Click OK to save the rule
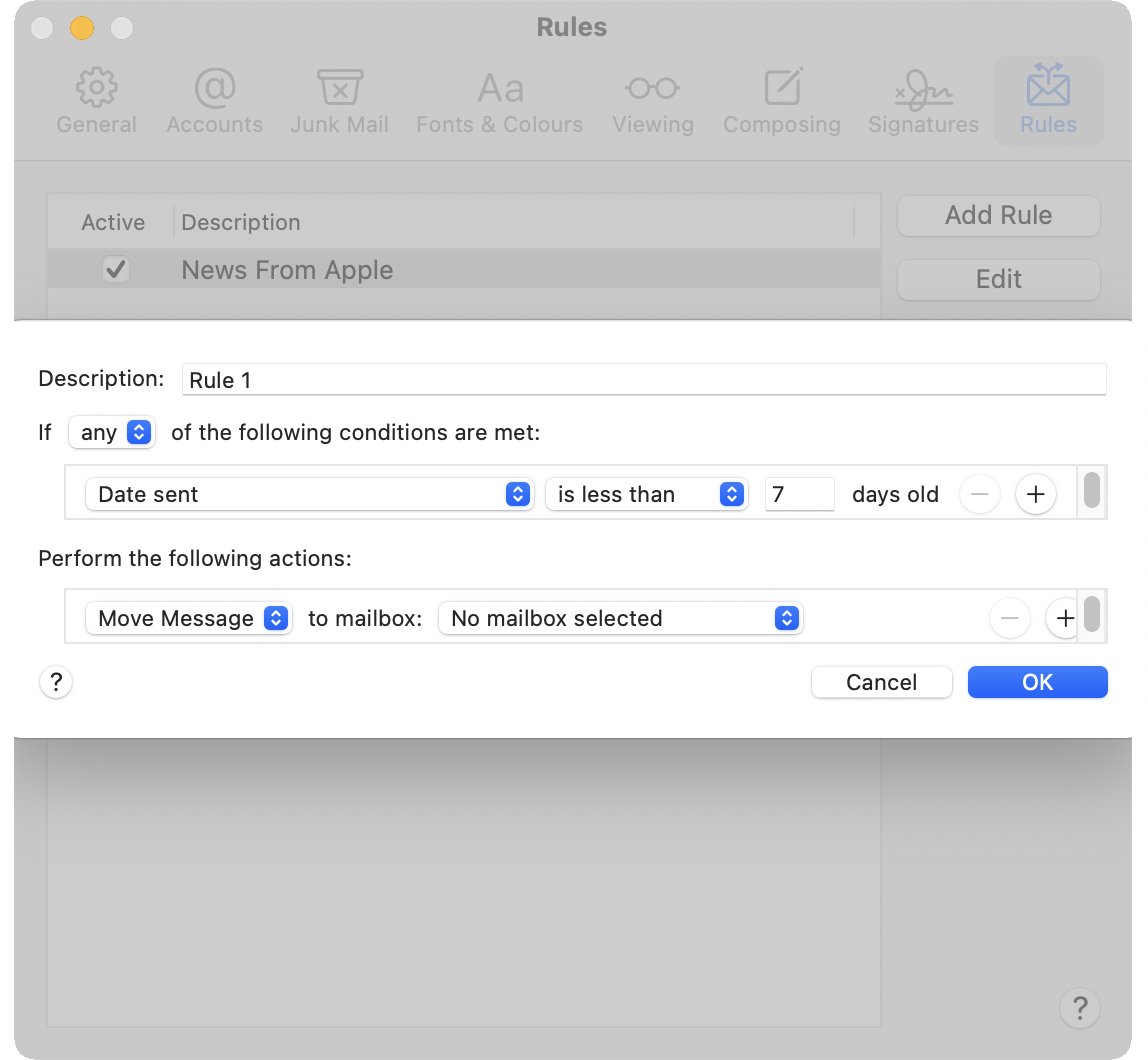Screen dimensions: 1148x1060 click(1037, 682)
